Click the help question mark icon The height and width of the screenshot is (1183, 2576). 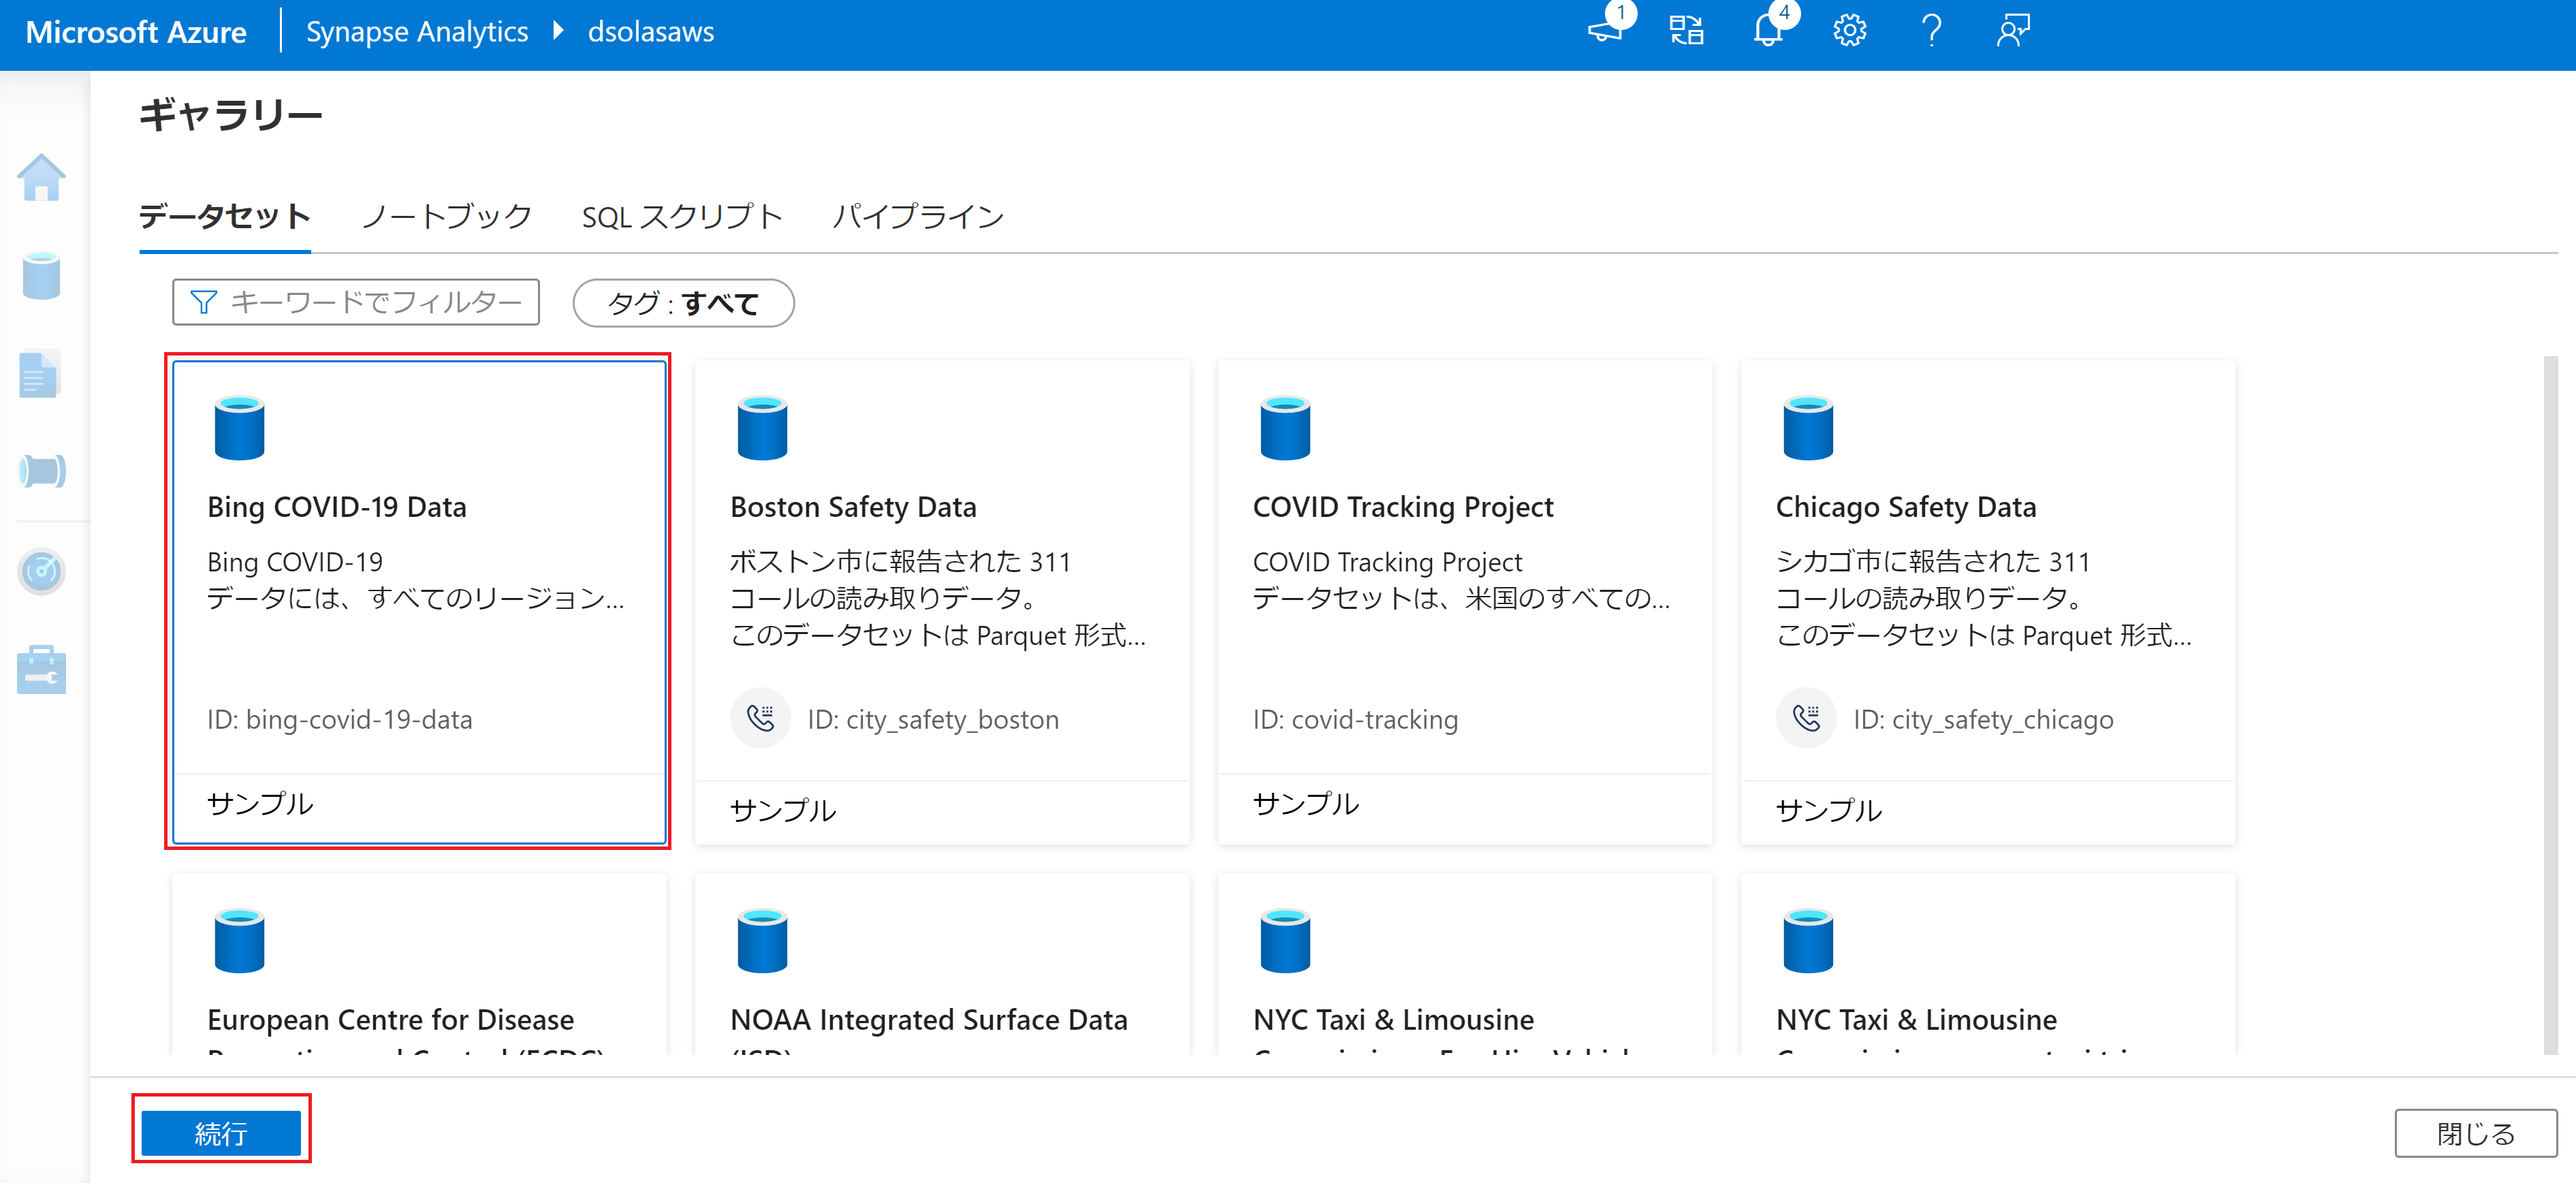(x=1931, y=31)
